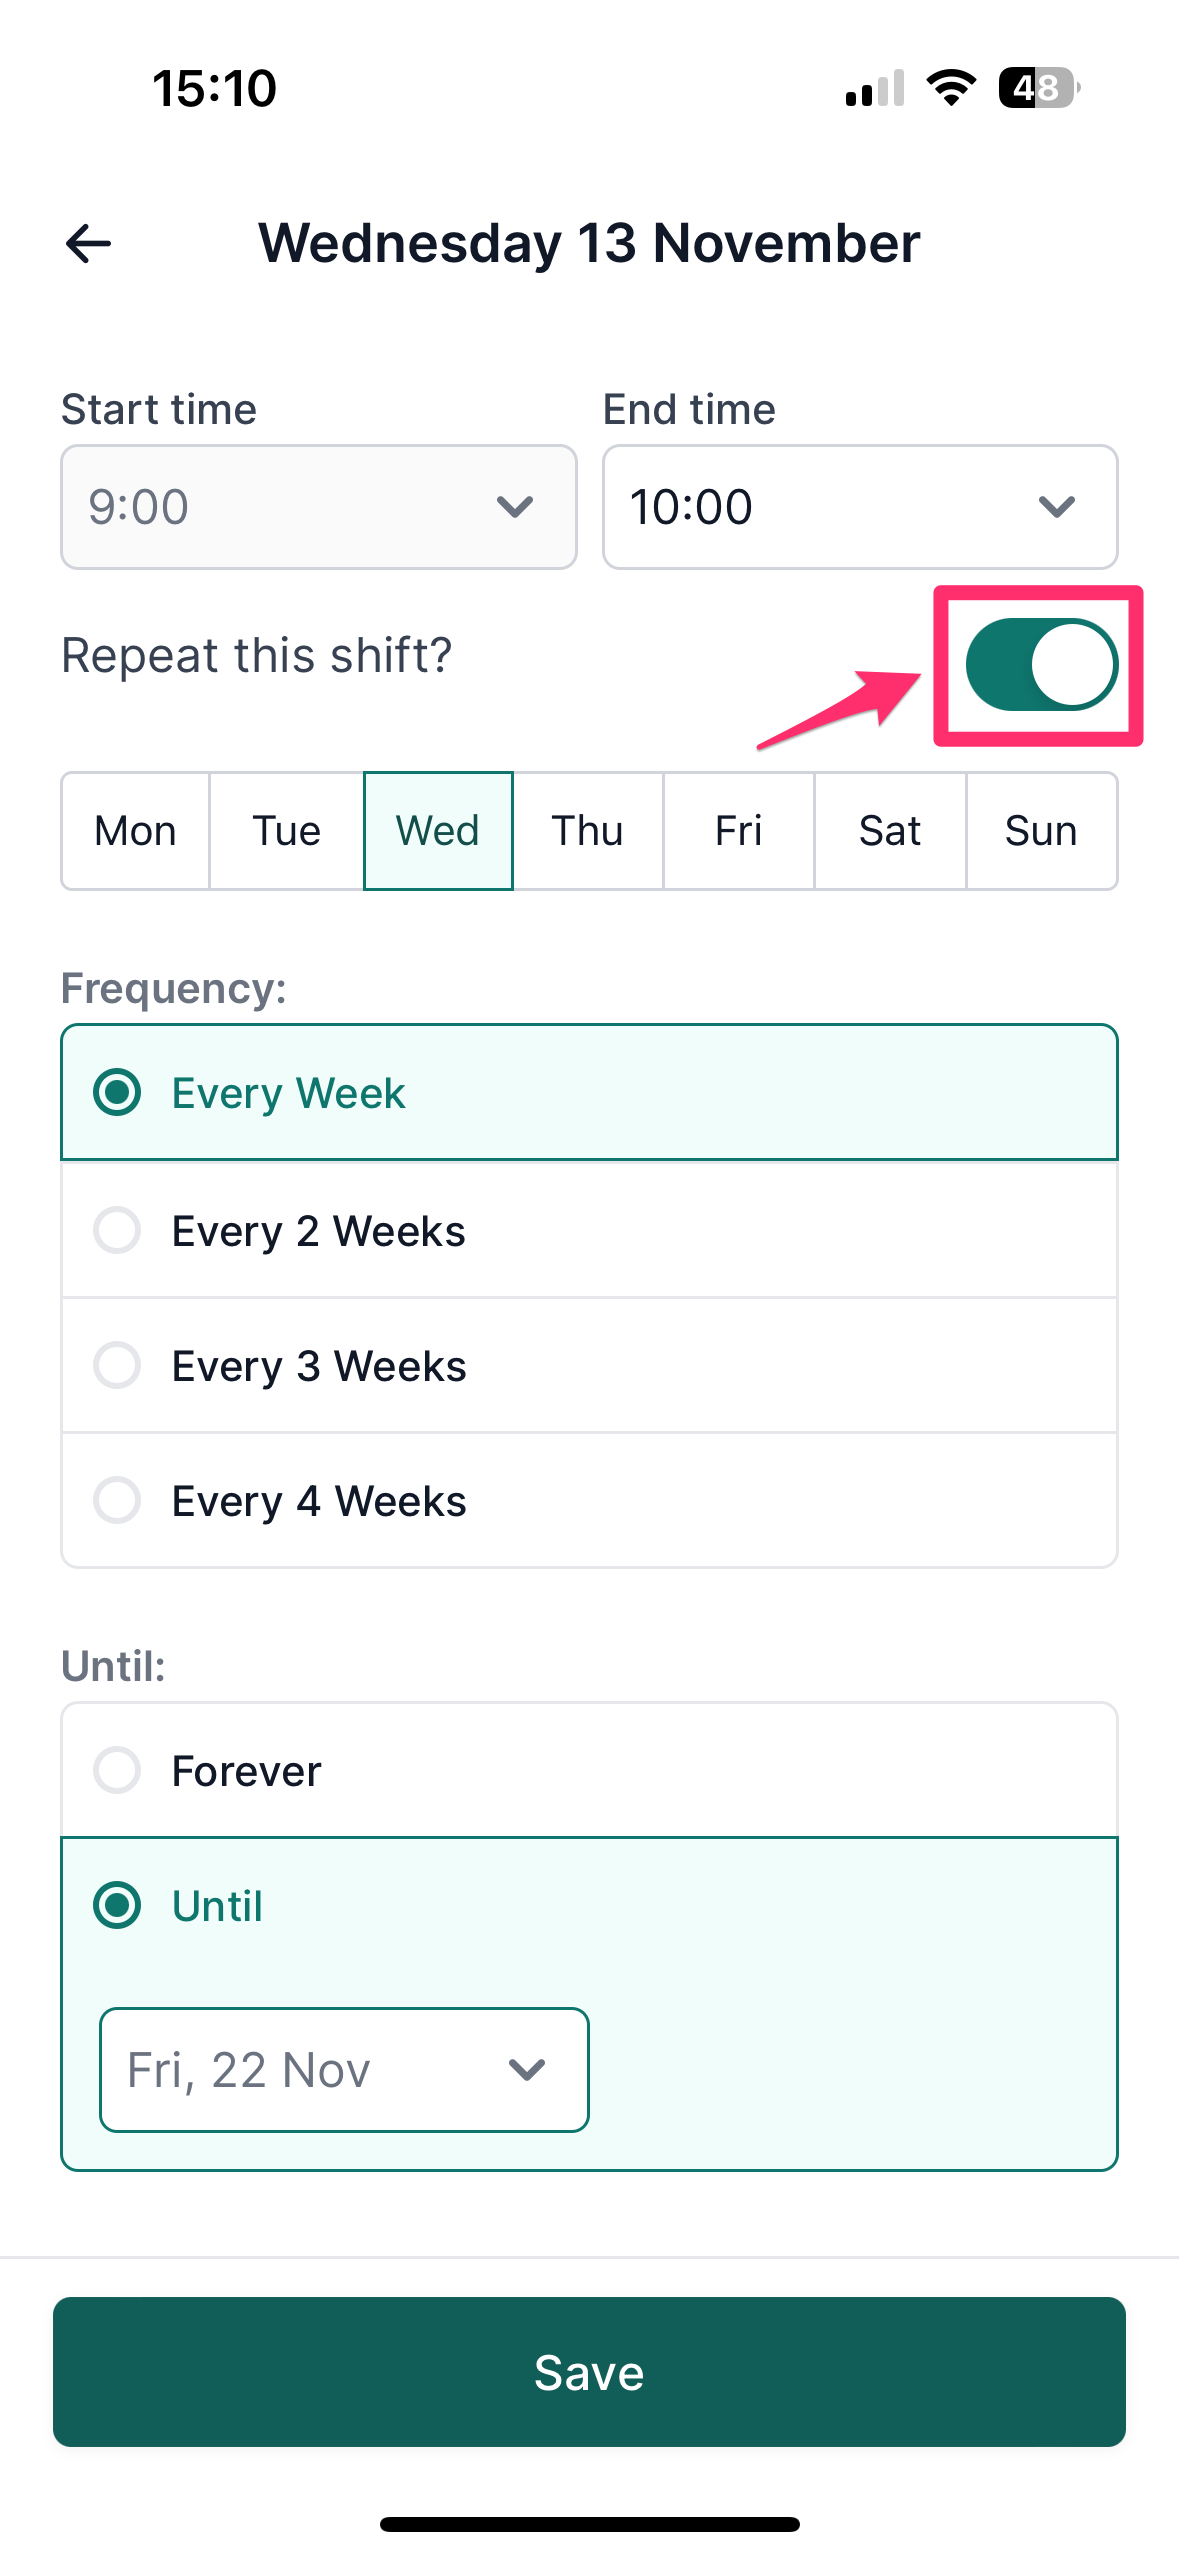Save the shift settings
This screenshot has height=2556, width=1179.
click(589, 2372)
